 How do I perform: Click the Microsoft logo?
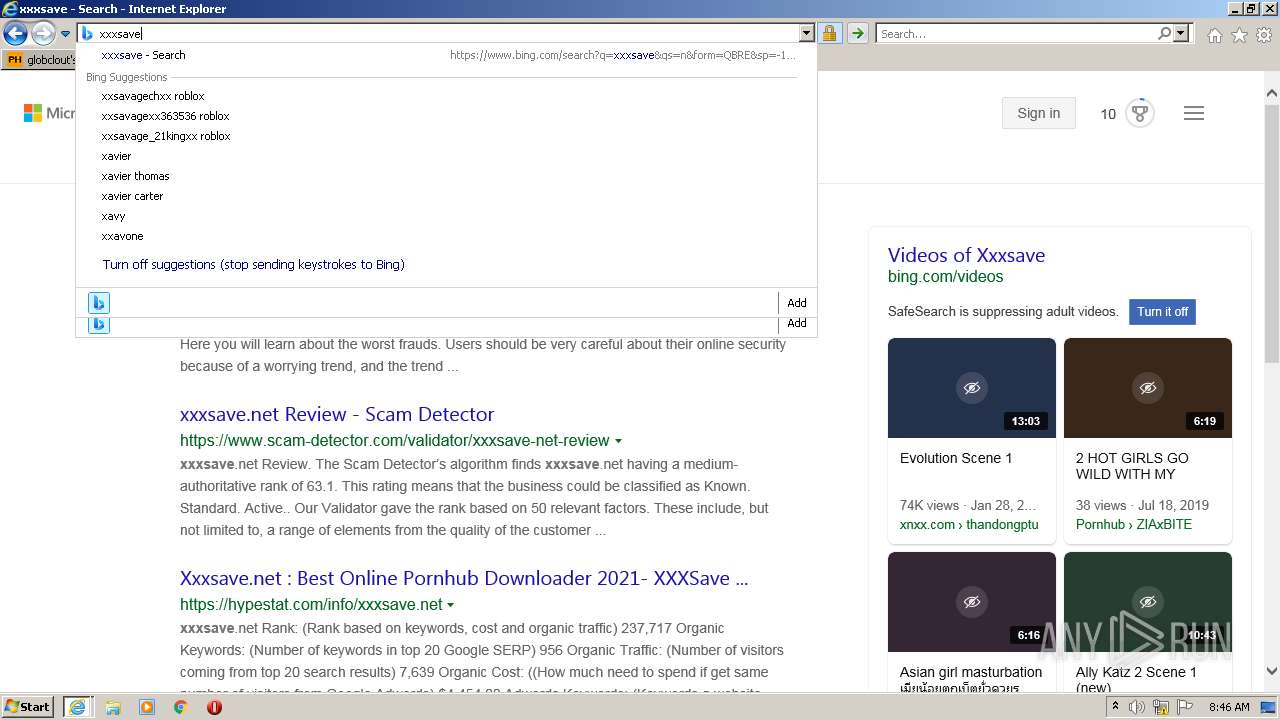[49, 113]
